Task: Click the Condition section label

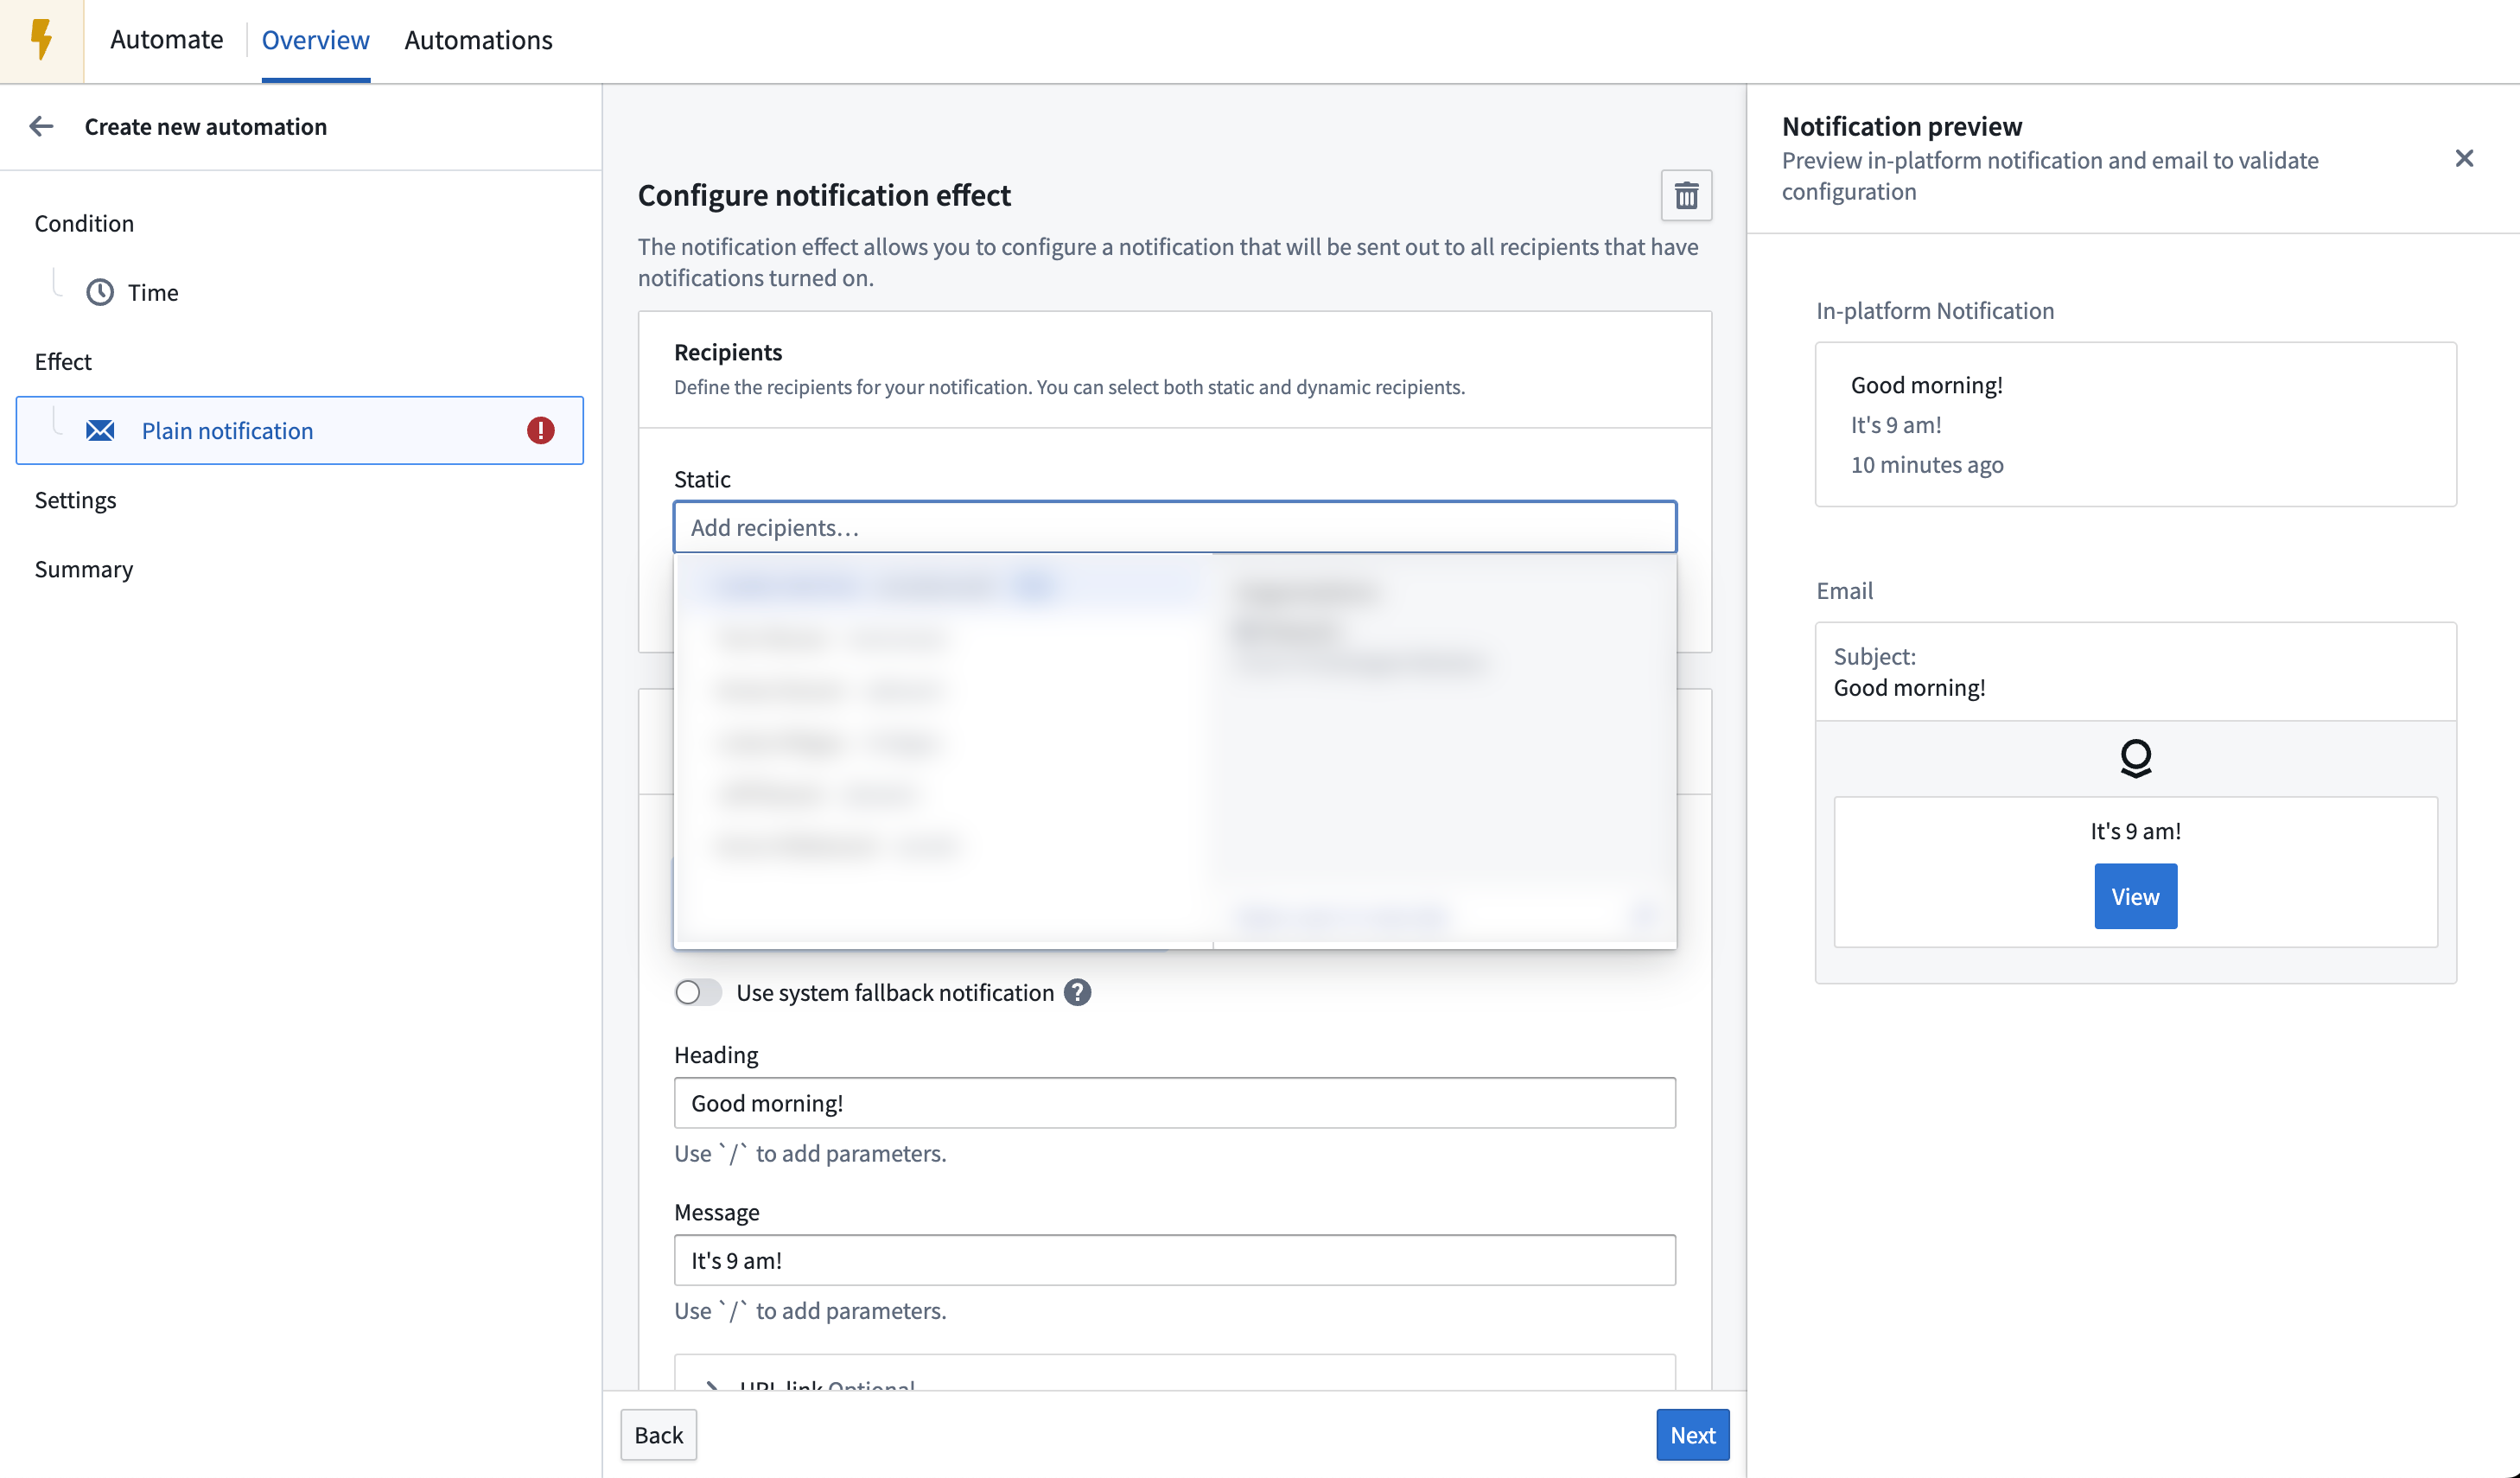Action: pyautogui.click(x=84, y=223)
